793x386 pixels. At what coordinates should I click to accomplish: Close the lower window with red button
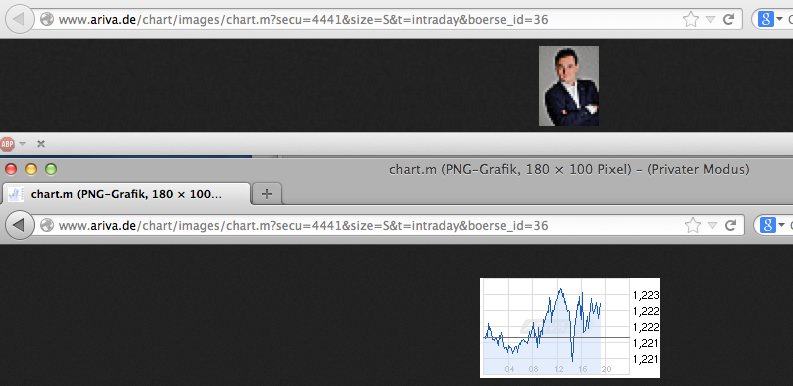[11, 169]
